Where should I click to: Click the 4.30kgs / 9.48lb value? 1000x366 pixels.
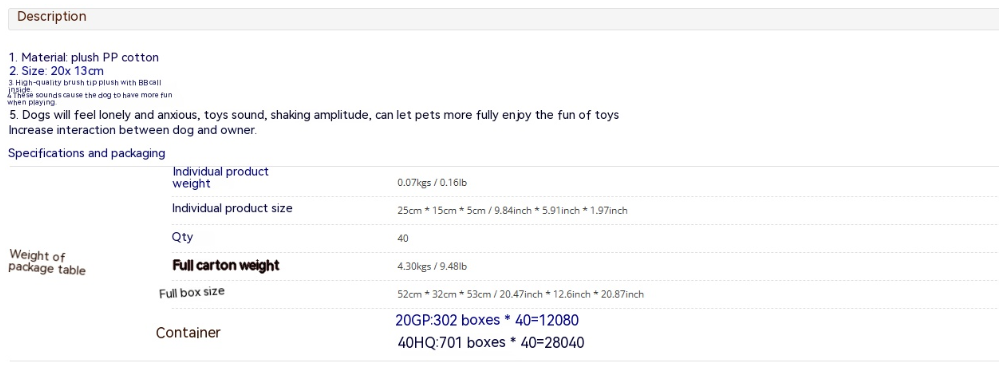[x=432, y=266]
